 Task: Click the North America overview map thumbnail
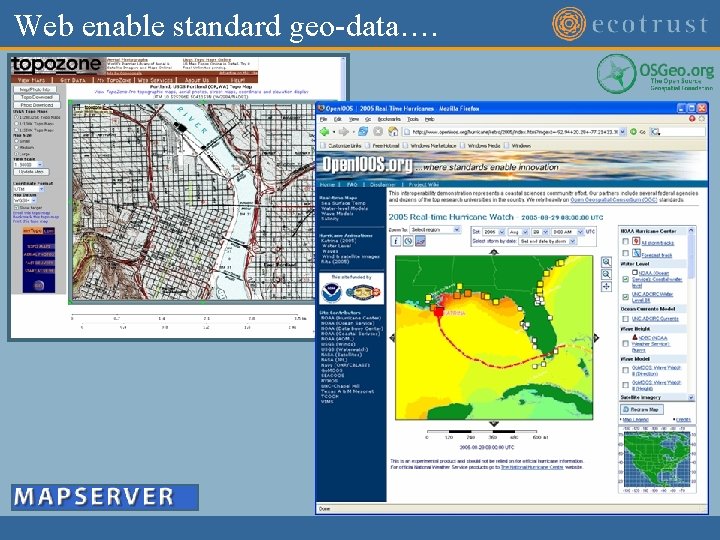tap(657, 459)
